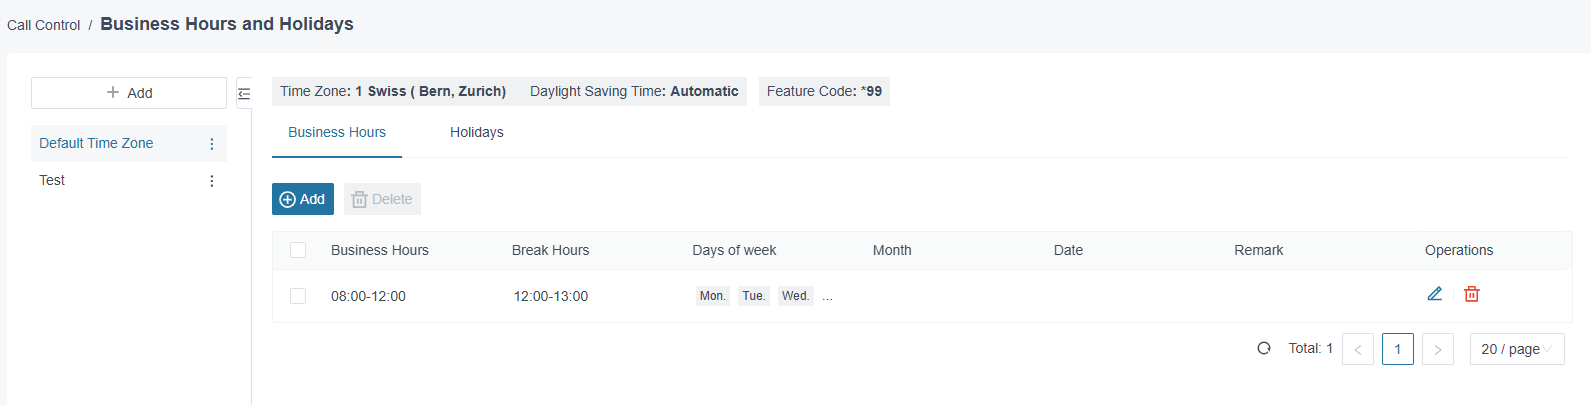Select page number 1 in pagination
This screenshot has height=405, width=1591.
(x=1398, y=349)
